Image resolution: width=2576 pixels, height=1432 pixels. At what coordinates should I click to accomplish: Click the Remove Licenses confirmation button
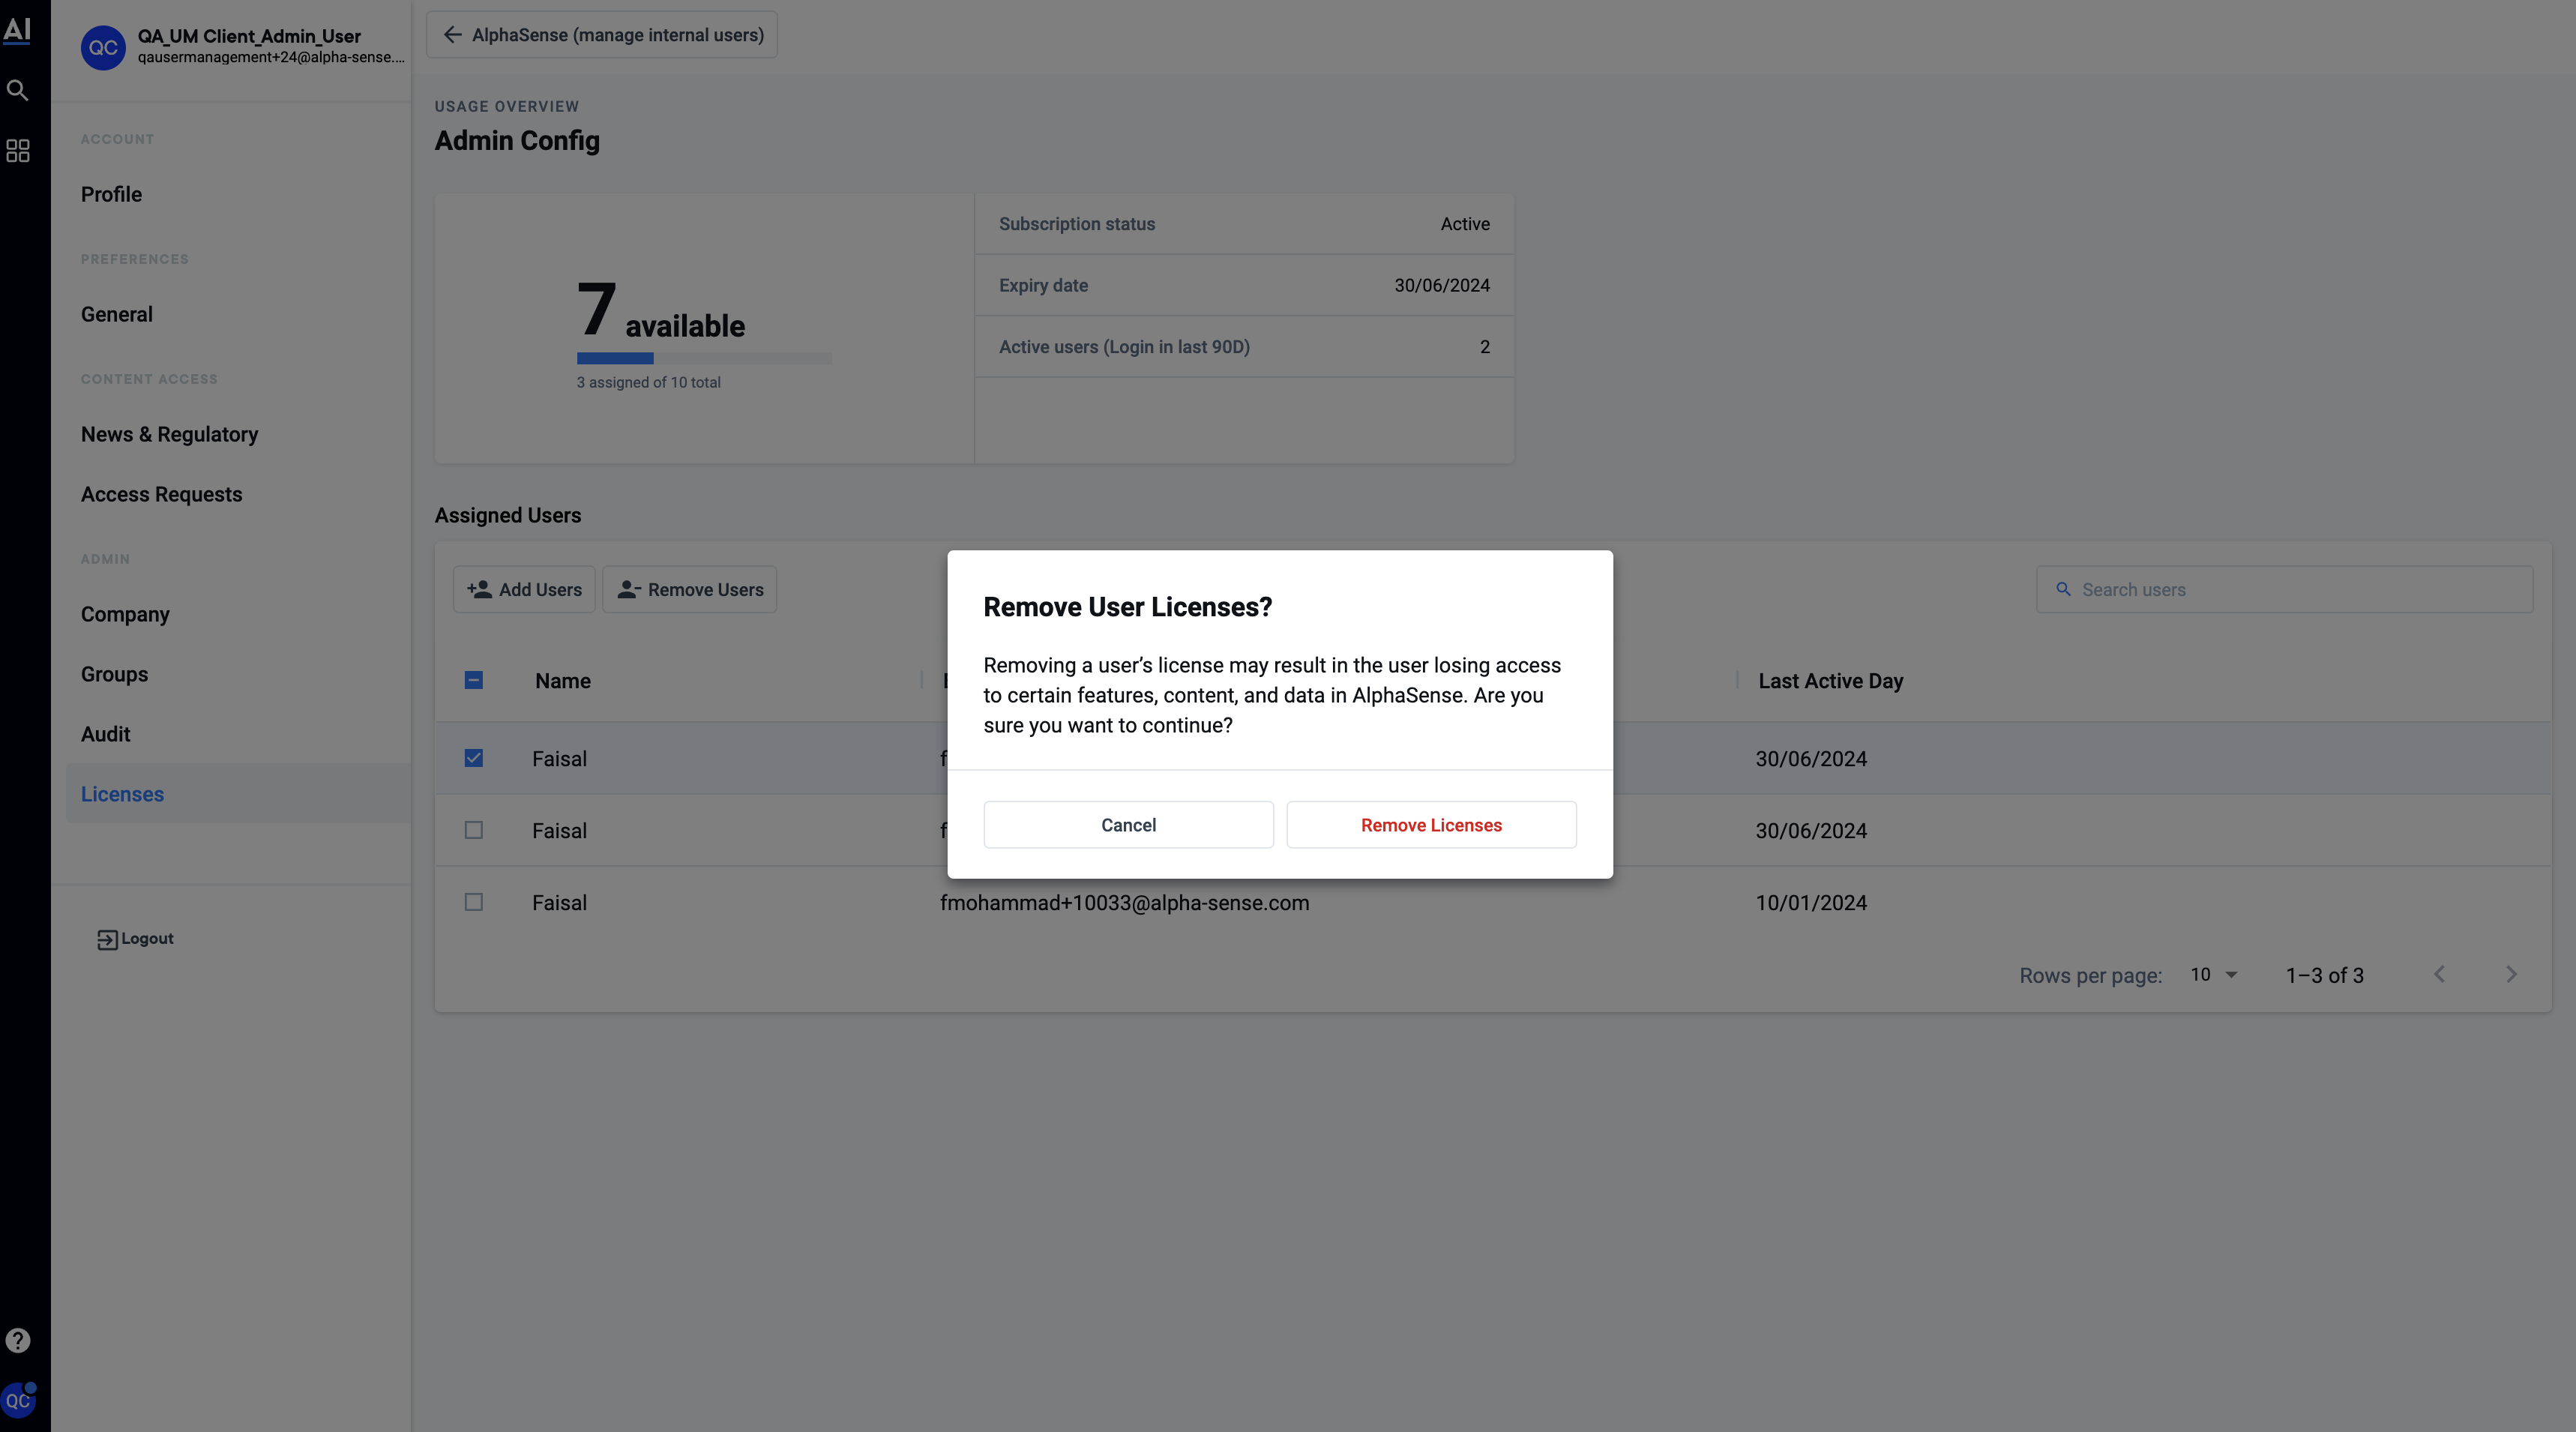[1432, 823]
